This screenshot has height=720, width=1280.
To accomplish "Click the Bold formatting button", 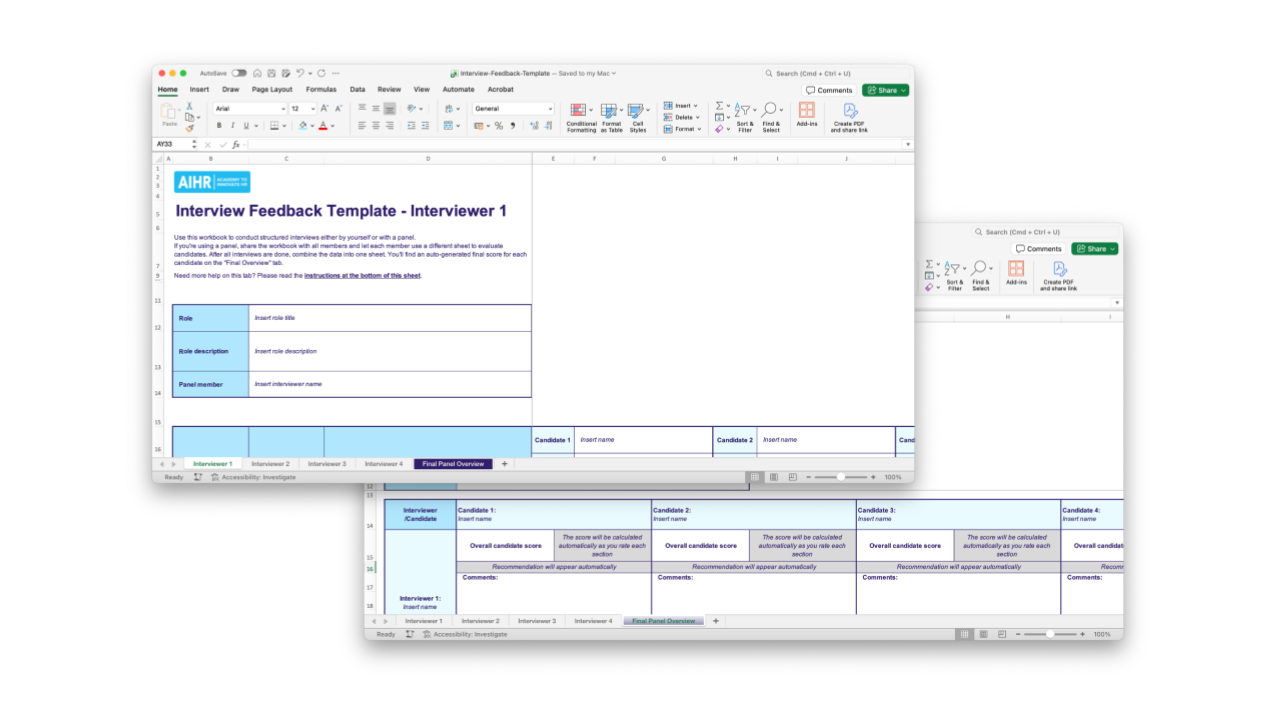I will point(219,126).
